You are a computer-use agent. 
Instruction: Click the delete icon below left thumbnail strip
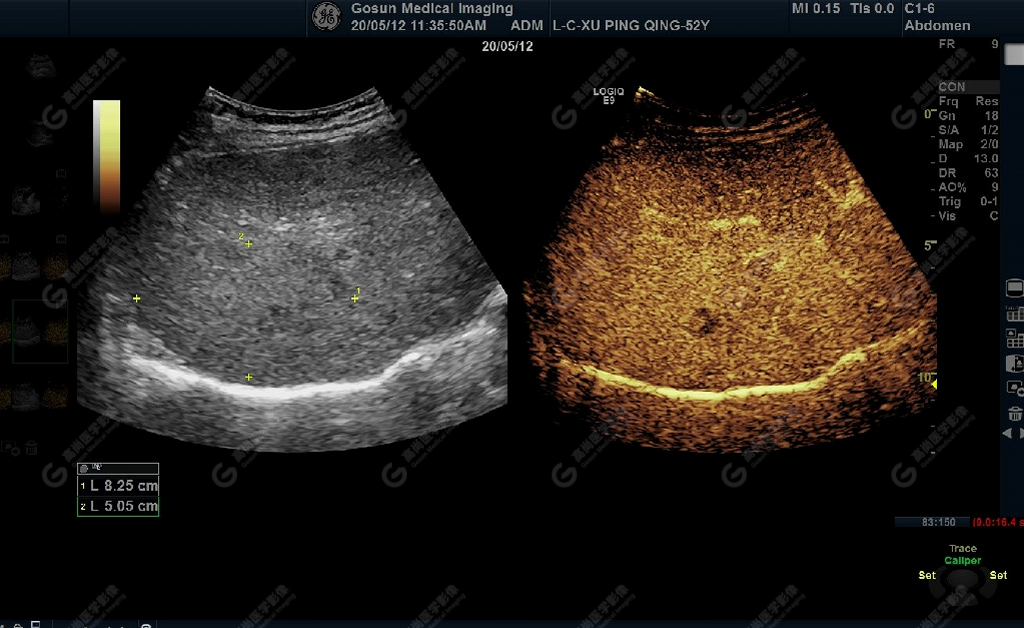coord(31,448)
